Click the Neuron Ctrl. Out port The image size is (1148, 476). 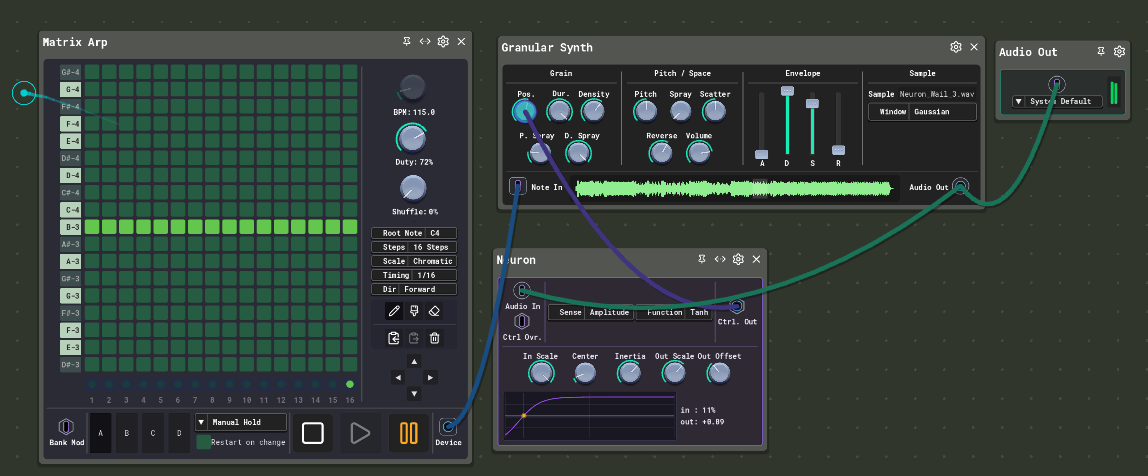737,306
